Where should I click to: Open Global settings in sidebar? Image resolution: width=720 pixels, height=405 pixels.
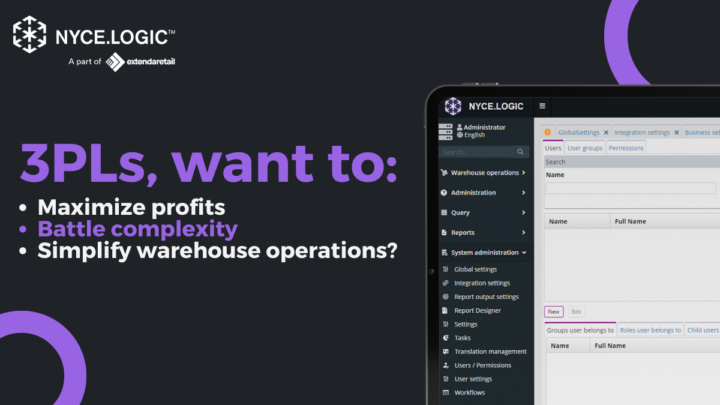pos(475,270)
